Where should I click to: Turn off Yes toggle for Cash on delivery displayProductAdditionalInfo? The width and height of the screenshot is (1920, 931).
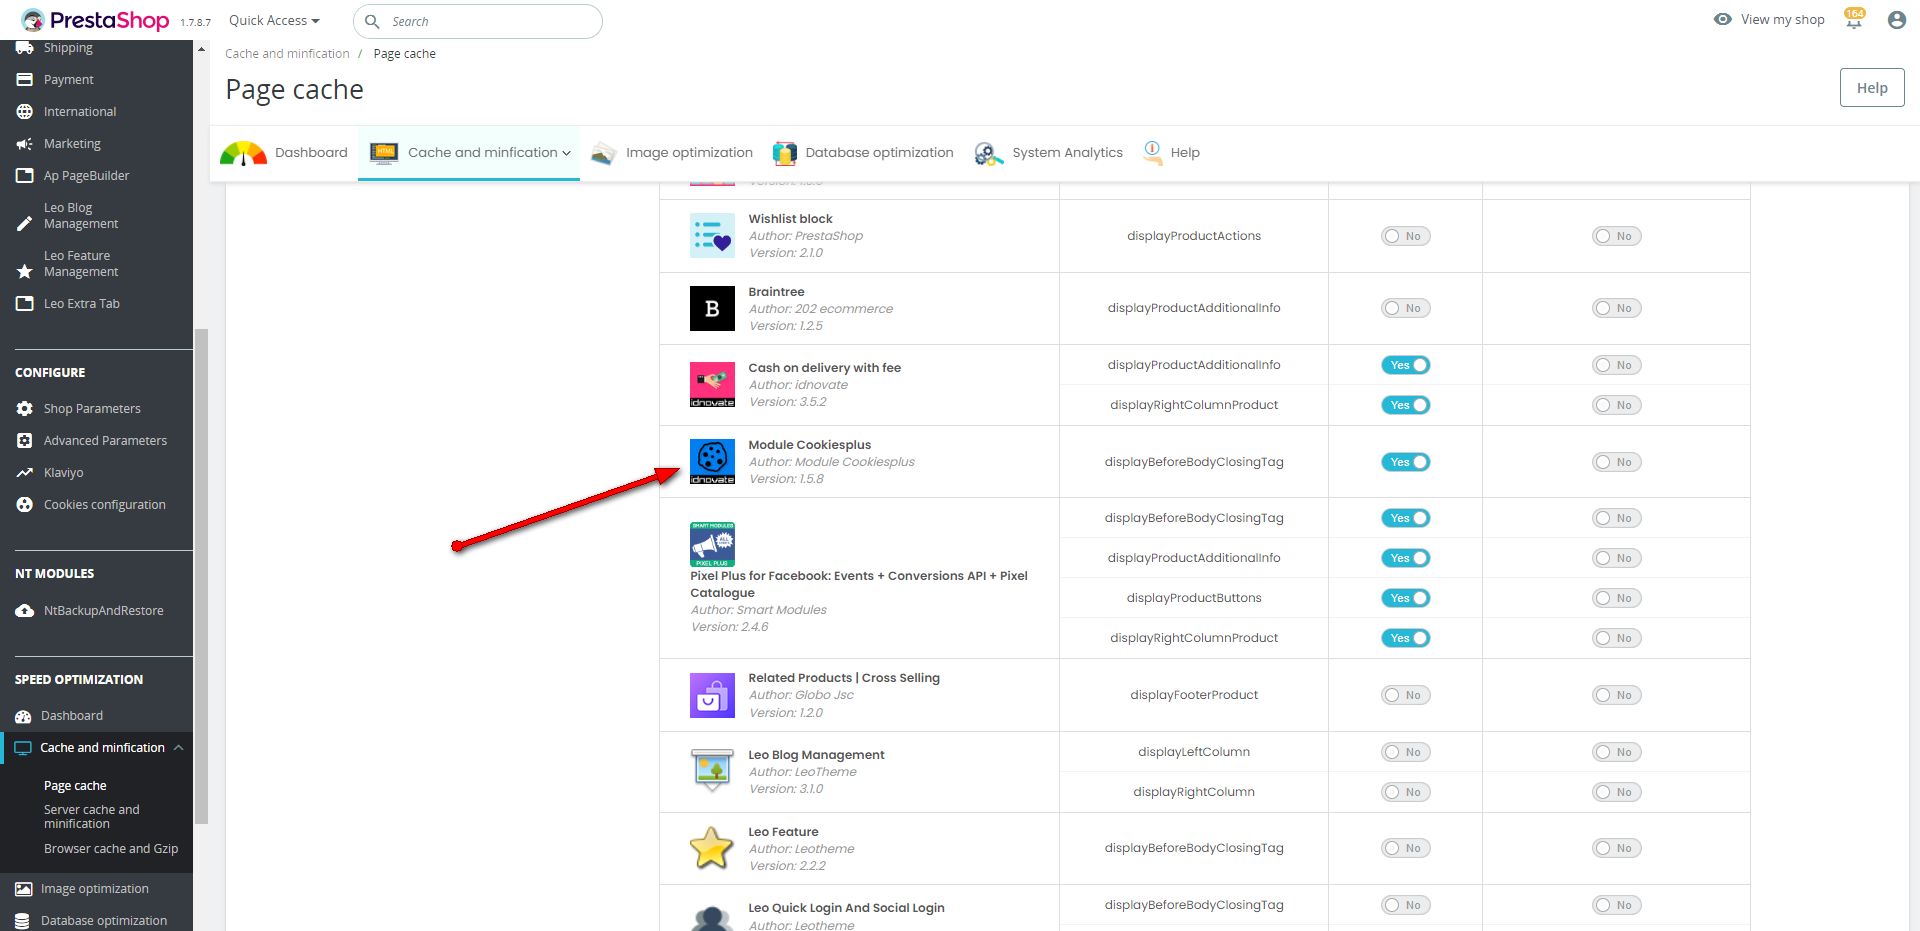1405,365
